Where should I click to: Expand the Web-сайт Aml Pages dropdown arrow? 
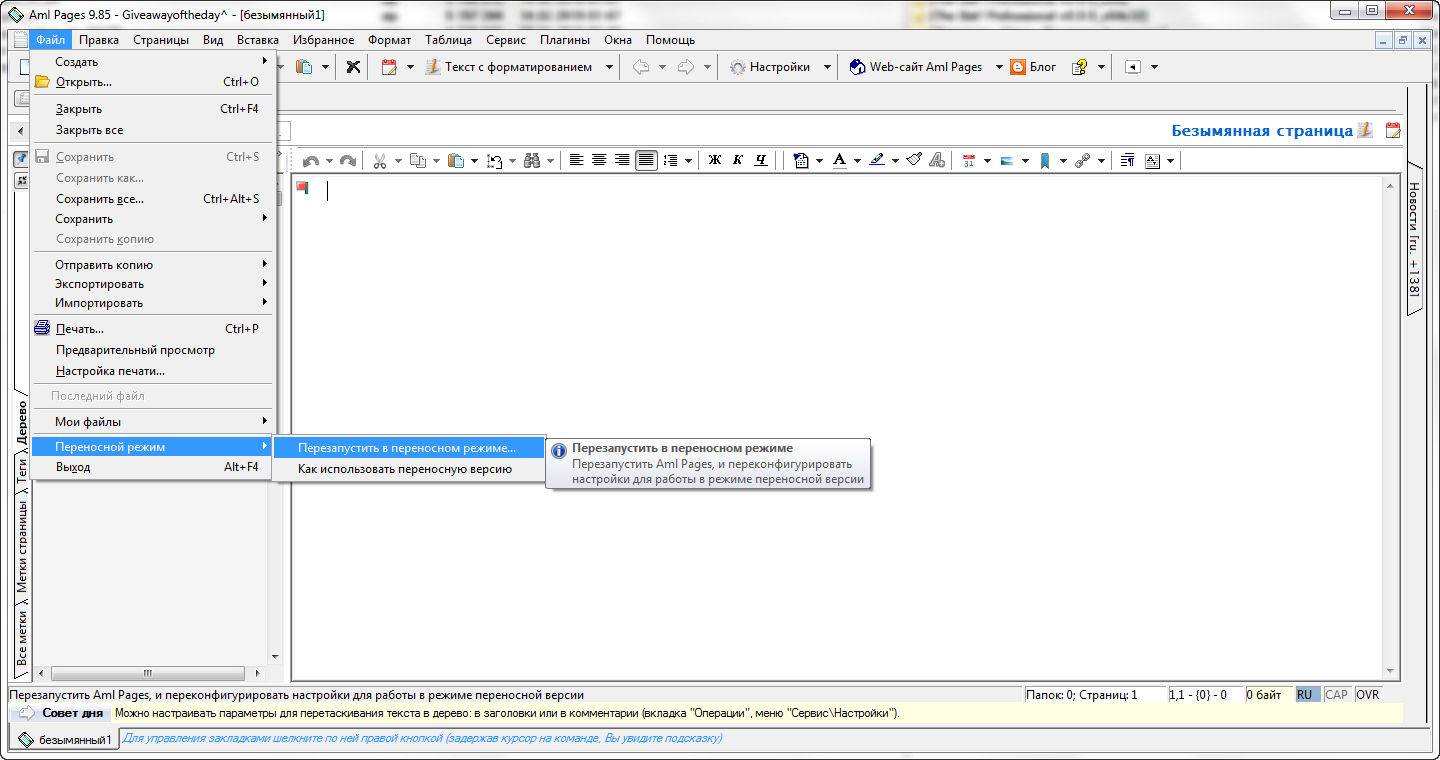click(997, 67)
